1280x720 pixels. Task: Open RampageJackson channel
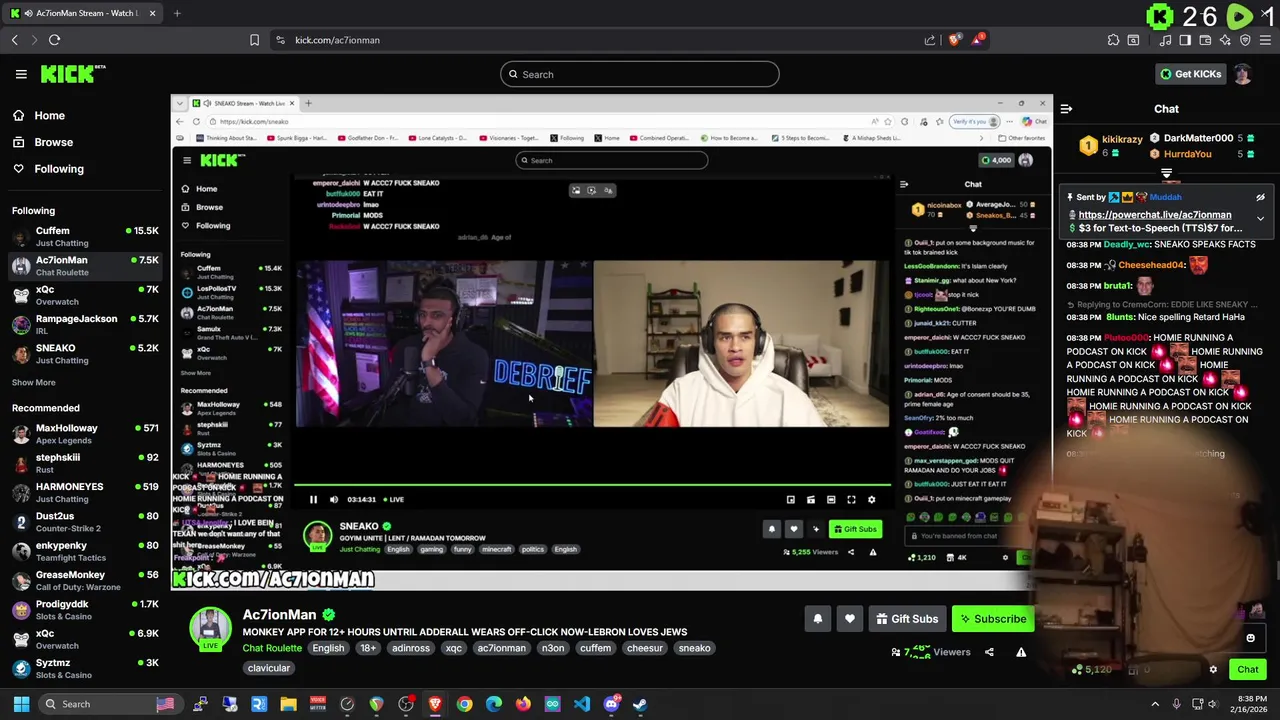pyautogui.click(x=85, y=324)
